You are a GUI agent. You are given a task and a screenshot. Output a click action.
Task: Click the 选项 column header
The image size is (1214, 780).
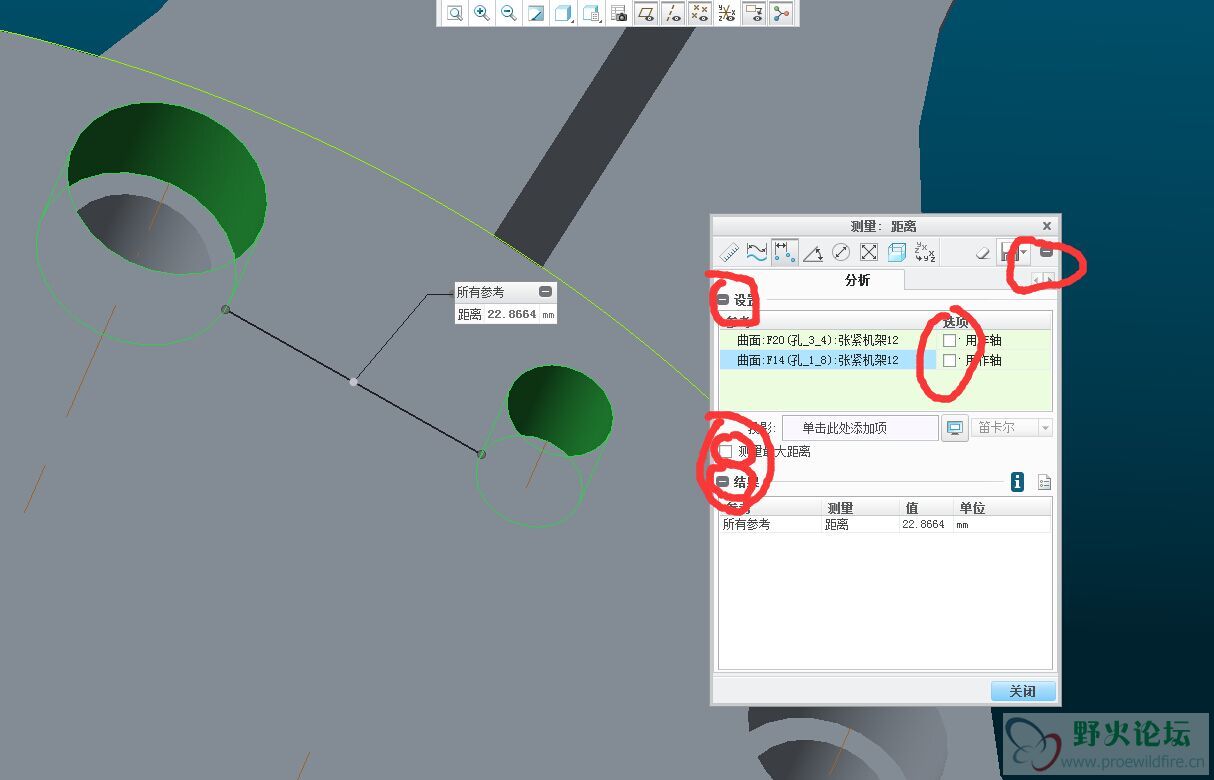click(995, 322)
